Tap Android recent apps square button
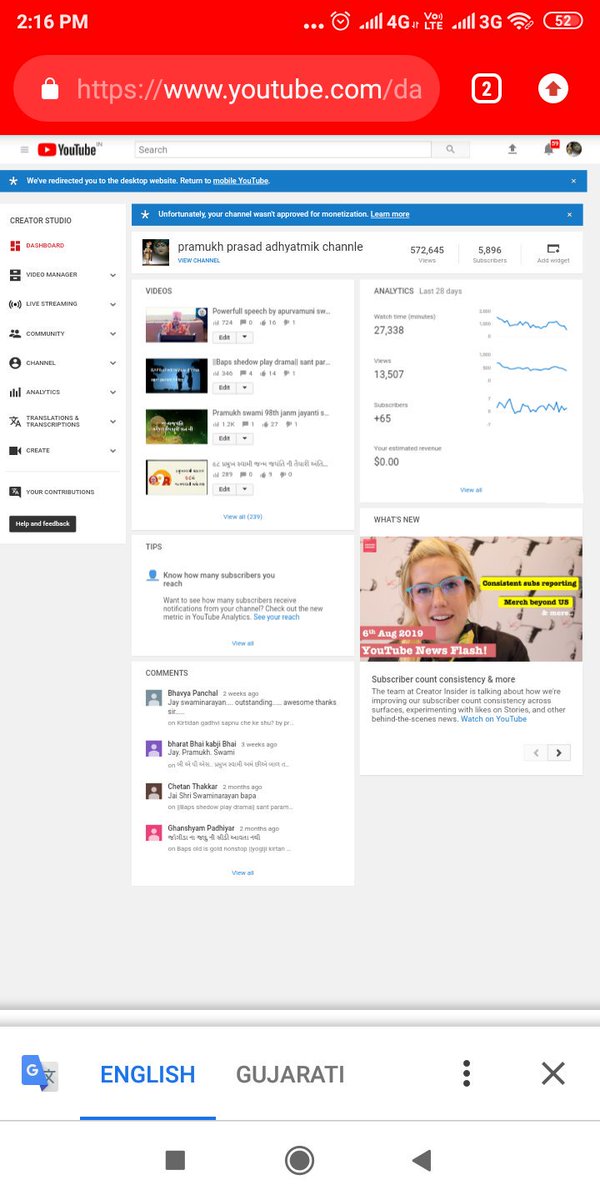 [175, 1160]
